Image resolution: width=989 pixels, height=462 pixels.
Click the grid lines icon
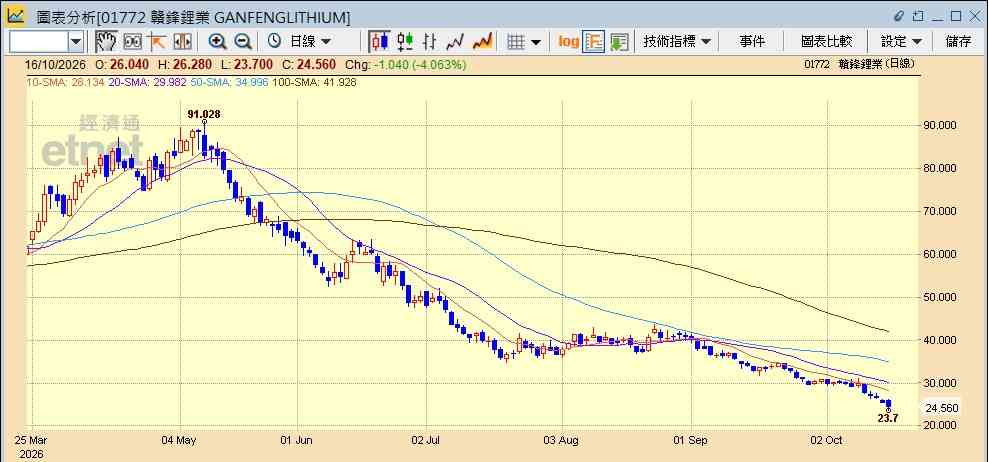tap(516, 42)
